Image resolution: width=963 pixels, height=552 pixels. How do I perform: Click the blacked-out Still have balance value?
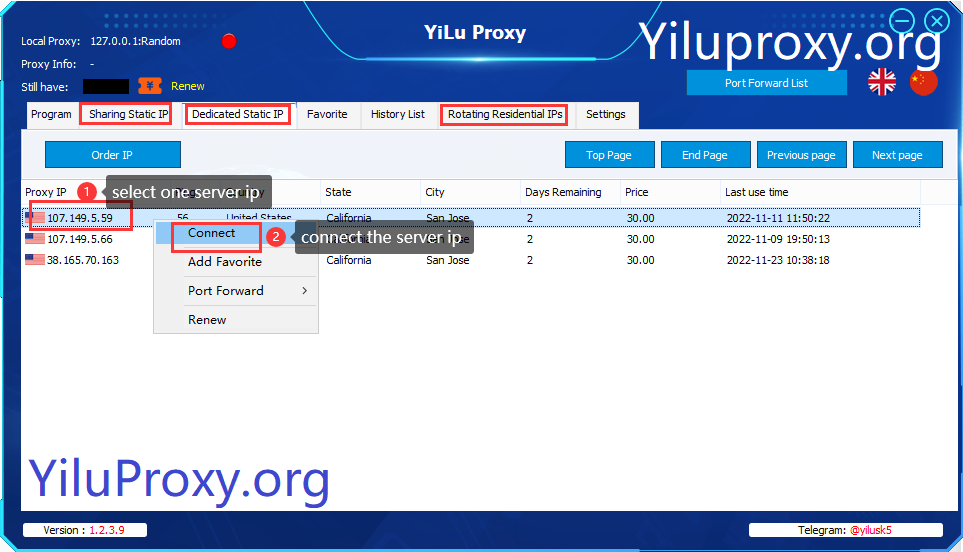(x=106, y=87)
